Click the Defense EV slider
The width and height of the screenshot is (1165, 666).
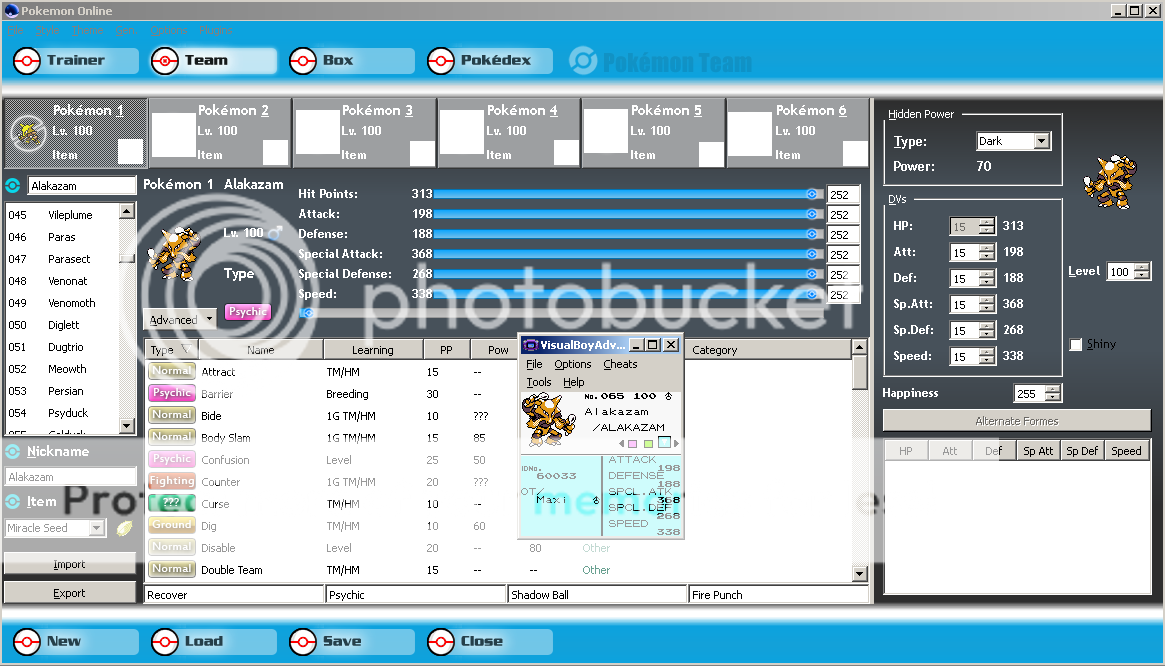coord(627,234)
